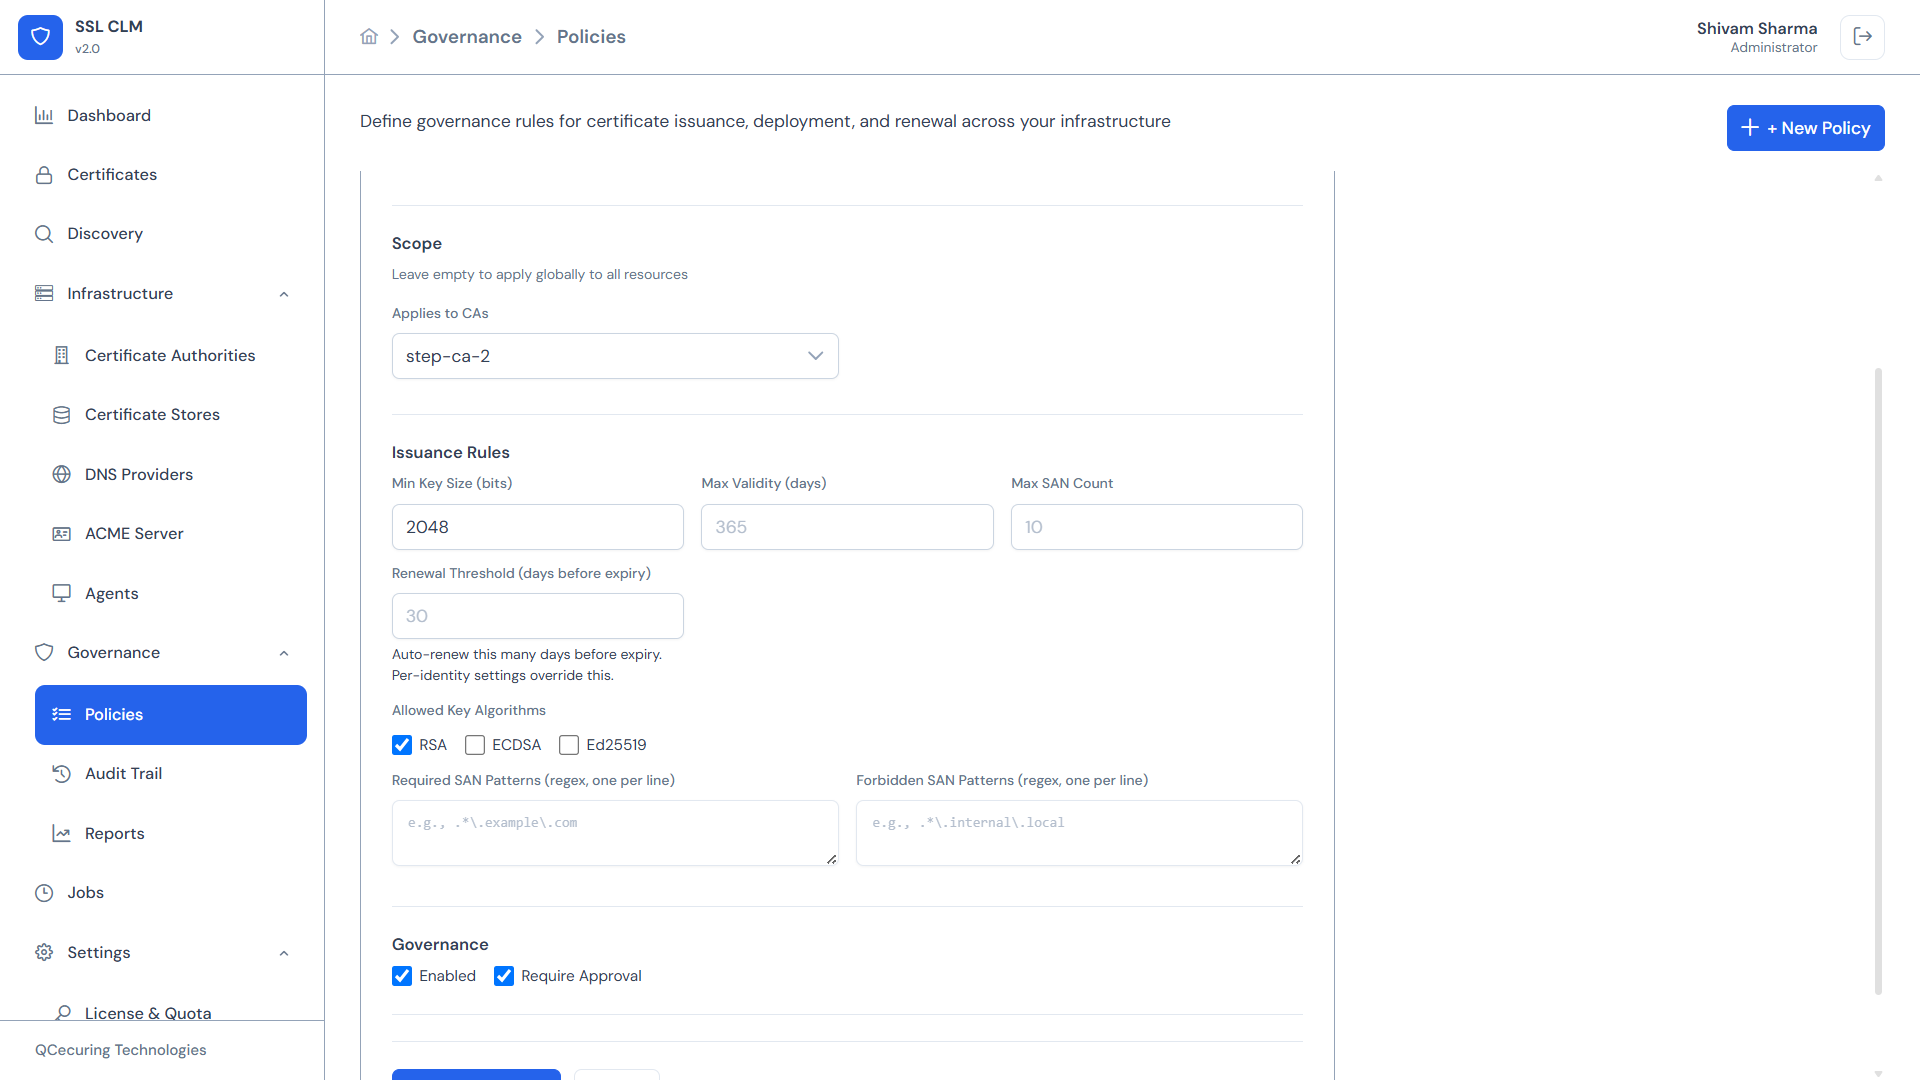Enable the ECDSA algorithm checkbox
Screen dimensions: 1920x1080
pos(475,745)
